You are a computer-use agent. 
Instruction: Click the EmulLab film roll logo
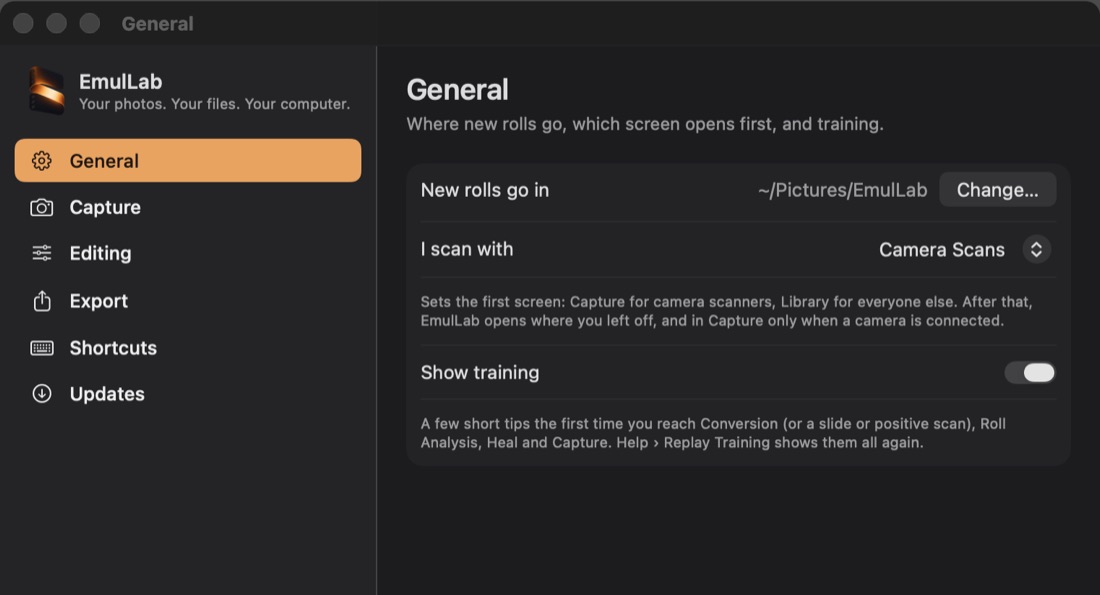(x=46, y=91)
